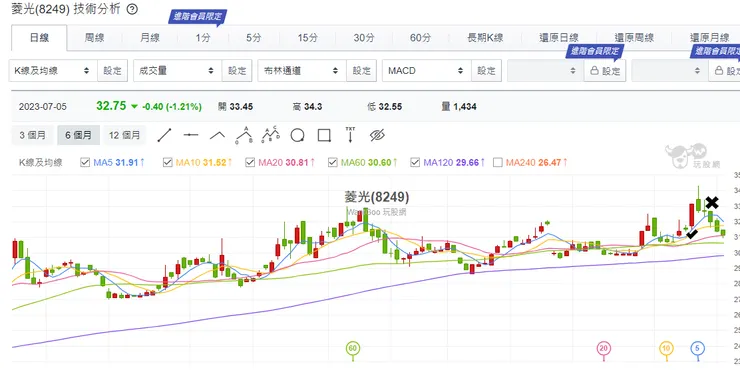Click the closing price 32.75
Image resolution: width=740 pixels, height=370 pixels.
(111, 106)
